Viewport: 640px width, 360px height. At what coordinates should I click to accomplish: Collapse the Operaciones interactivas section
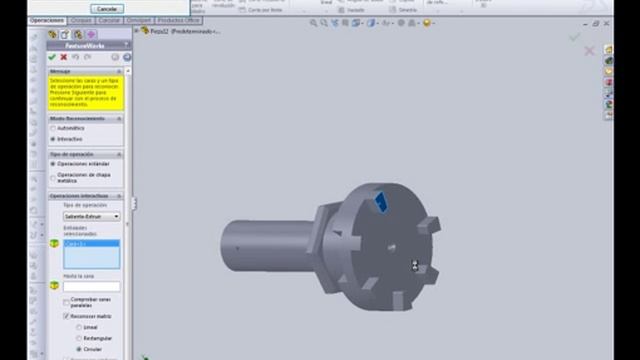point(119,196)
